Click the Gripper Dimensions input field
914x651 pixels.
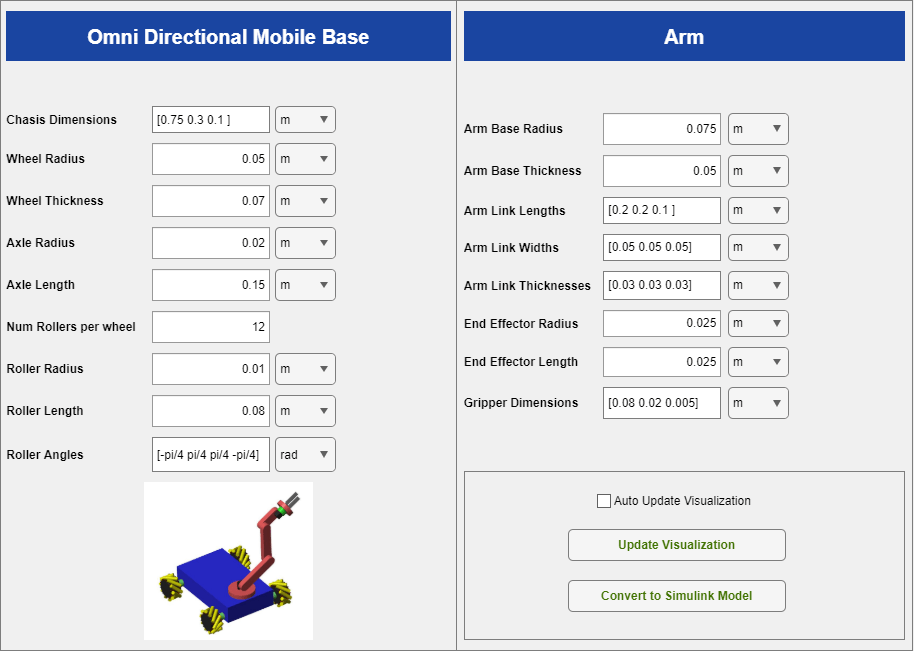pos(662,403)
